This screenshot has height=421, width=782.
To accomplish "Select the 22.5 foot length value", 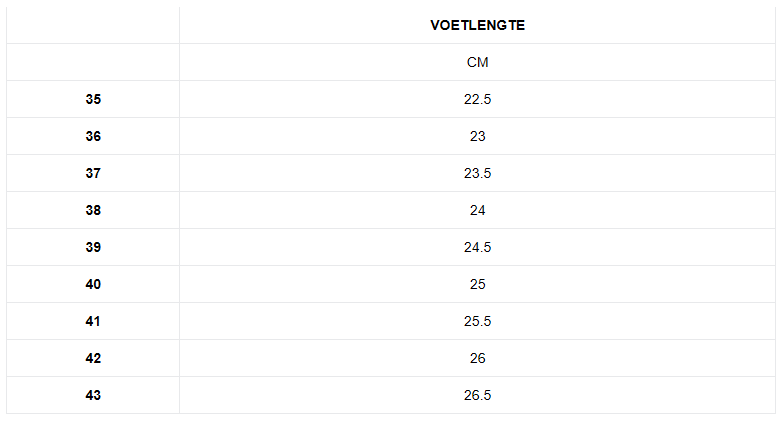I will click(x=477, y=99).
